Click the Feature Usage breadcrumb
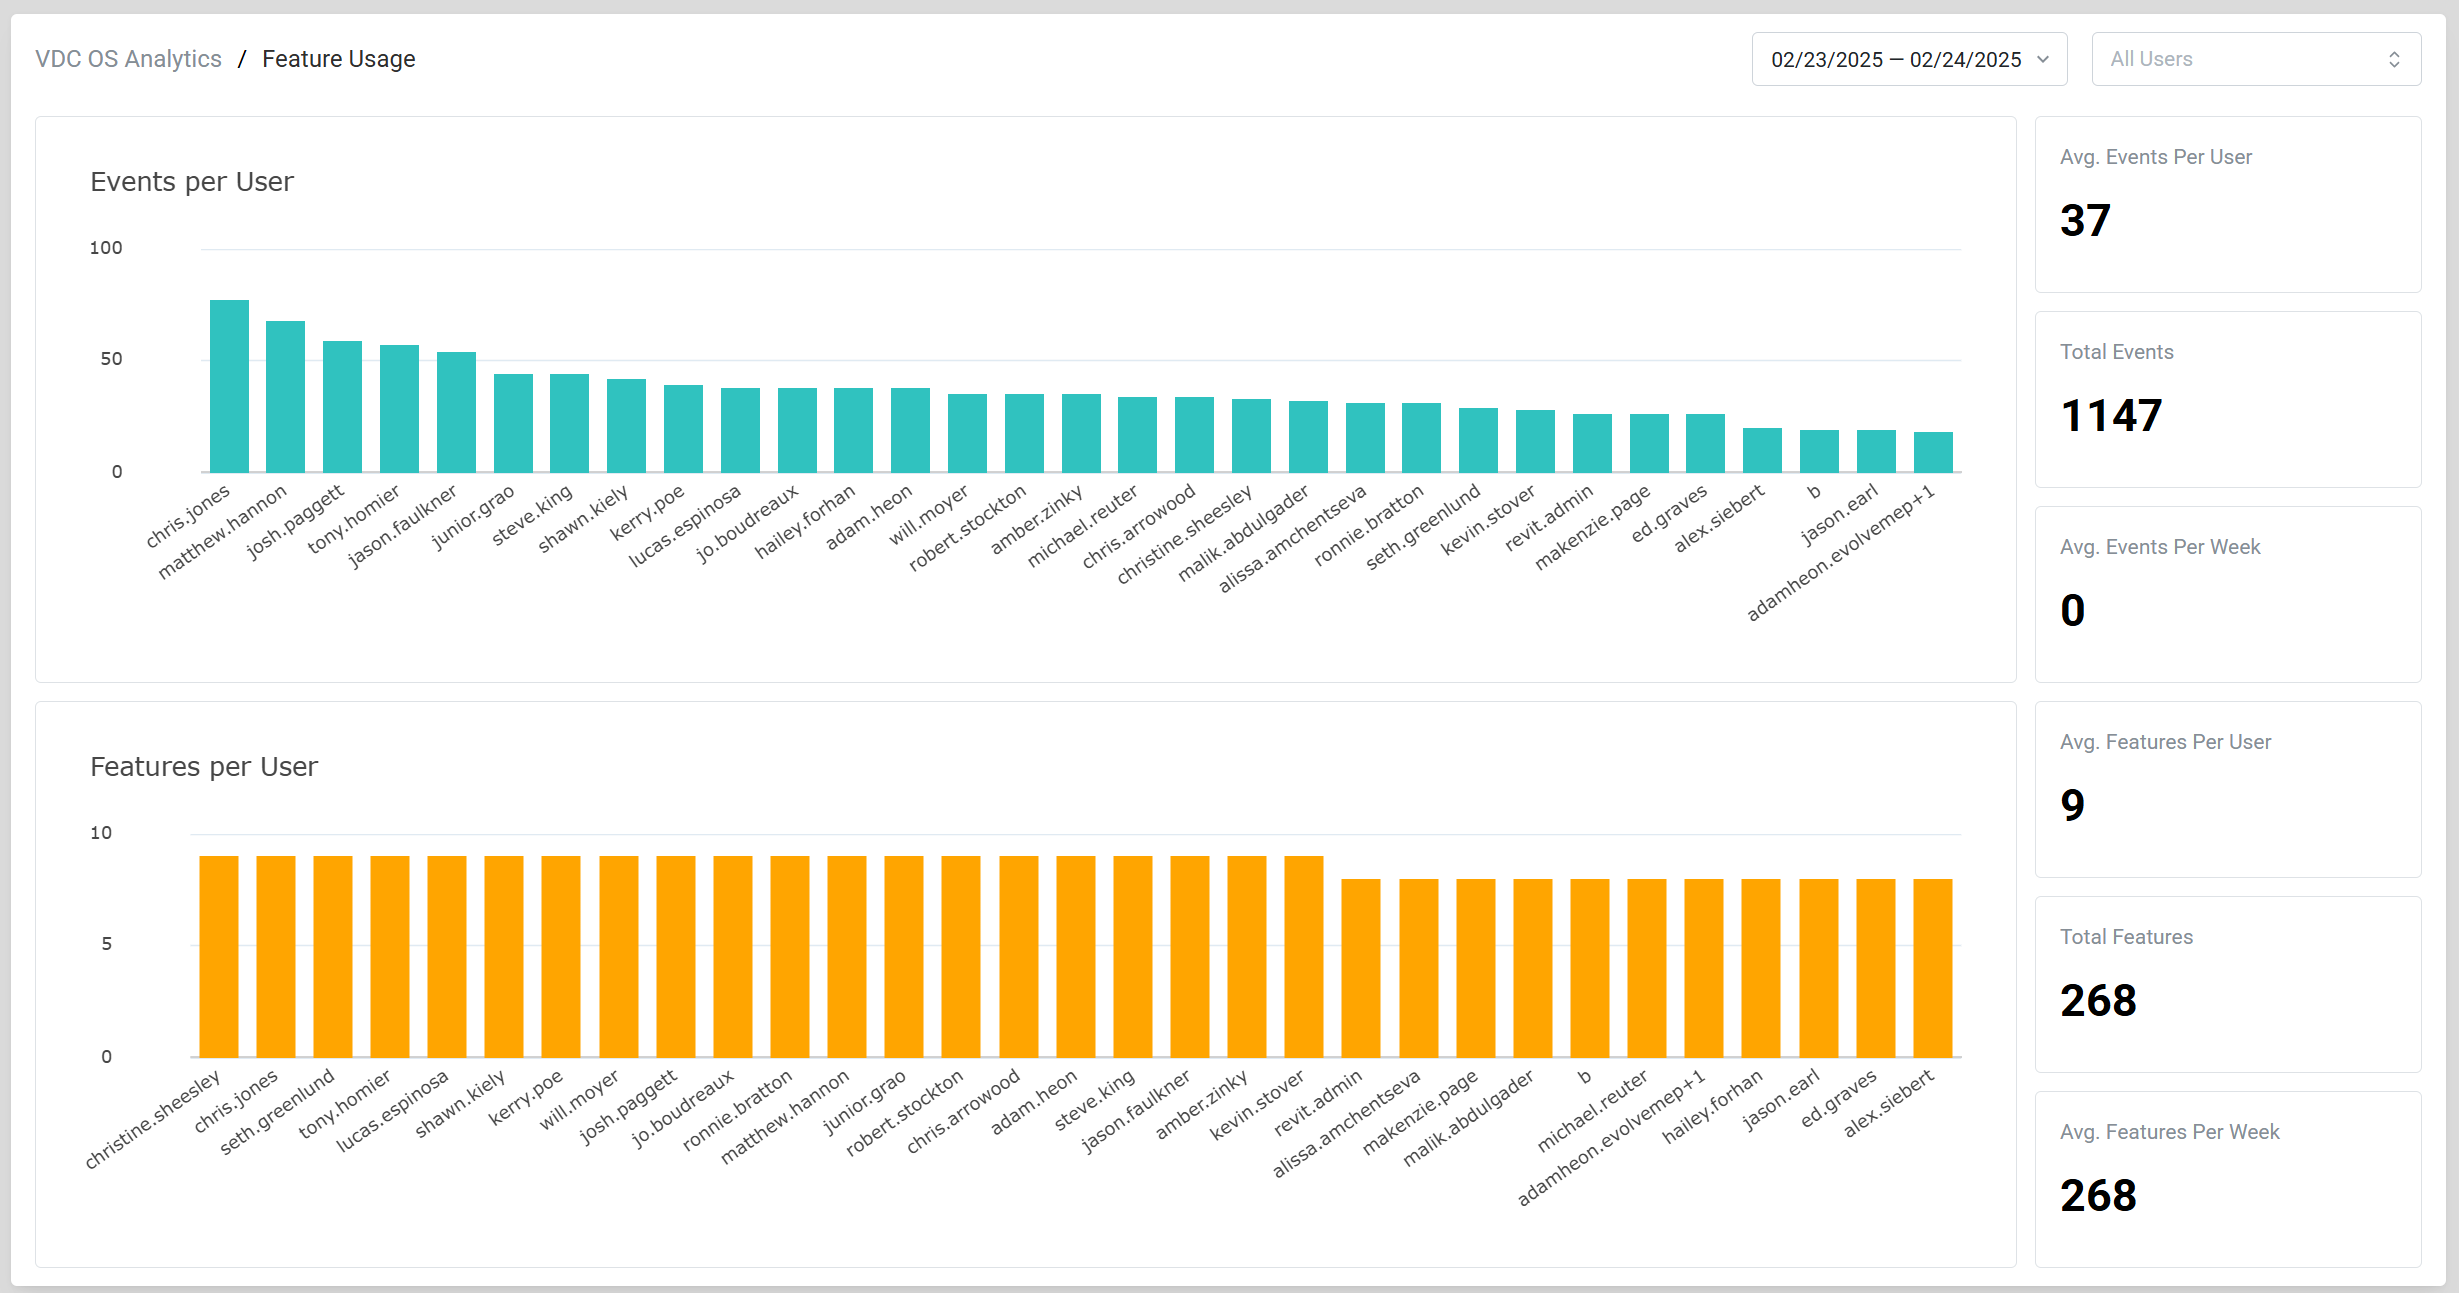2459x1293 pixels. (338, 60)
